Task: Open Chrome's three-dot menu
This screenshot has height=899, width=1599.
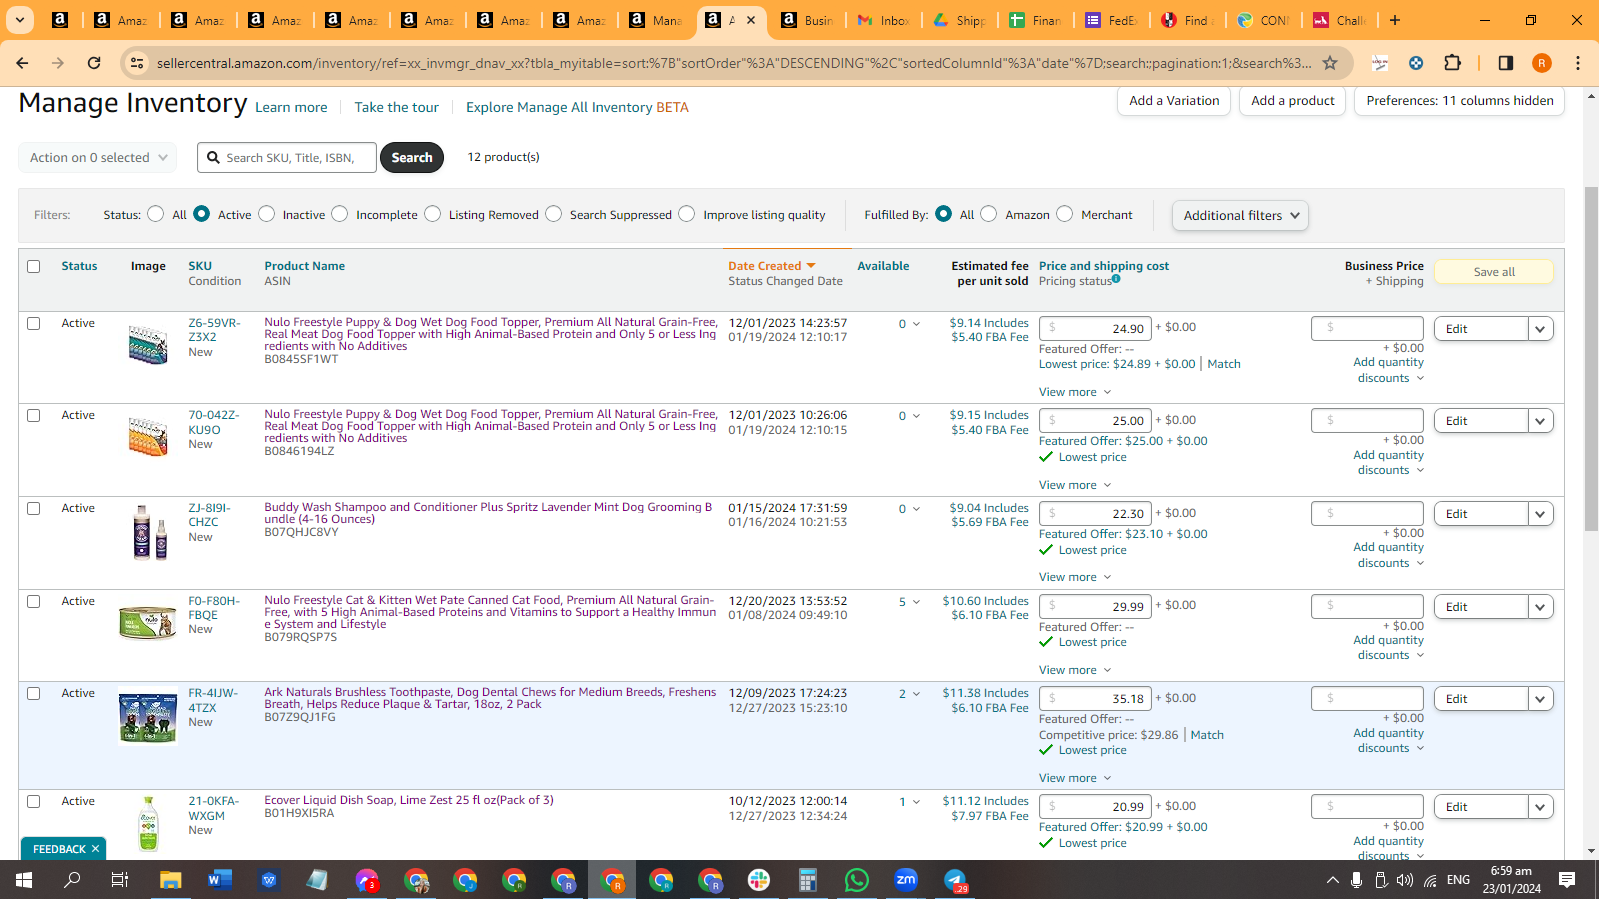Action: [x=1578, y=63]
